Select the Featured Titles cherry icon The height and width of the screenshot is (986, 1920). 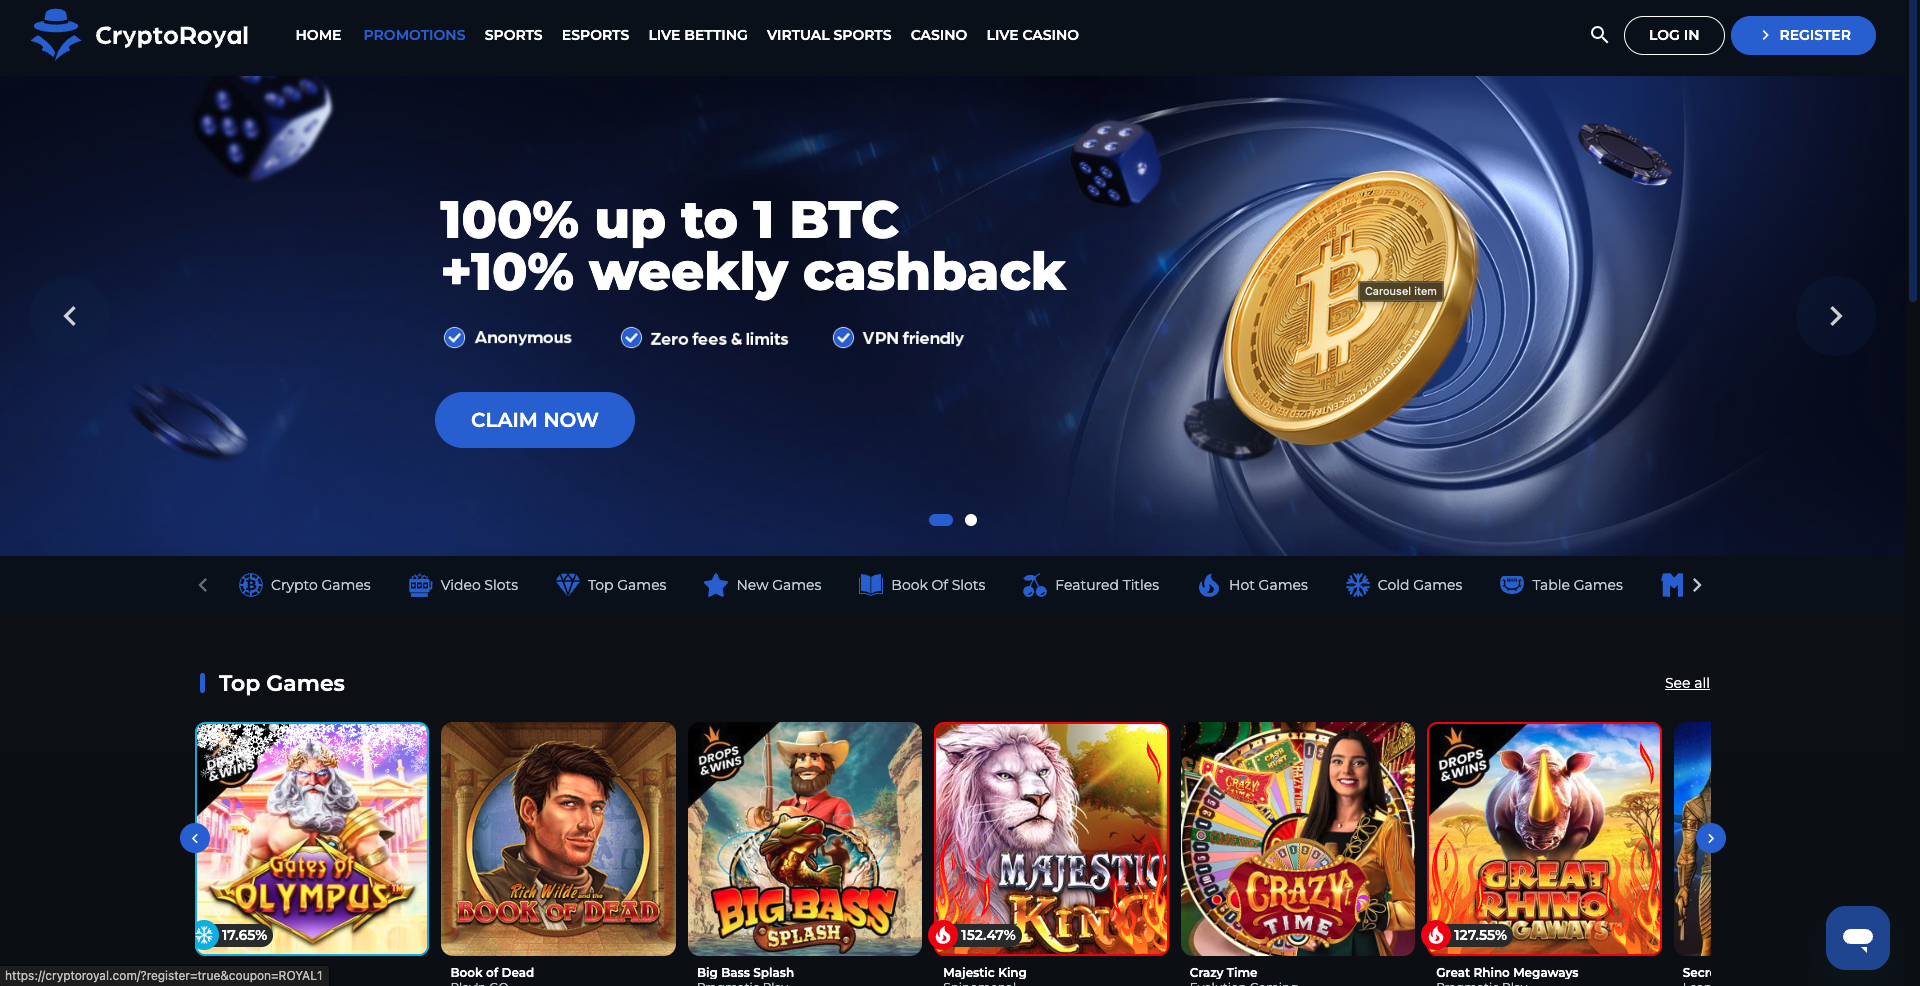point(1034,585)
